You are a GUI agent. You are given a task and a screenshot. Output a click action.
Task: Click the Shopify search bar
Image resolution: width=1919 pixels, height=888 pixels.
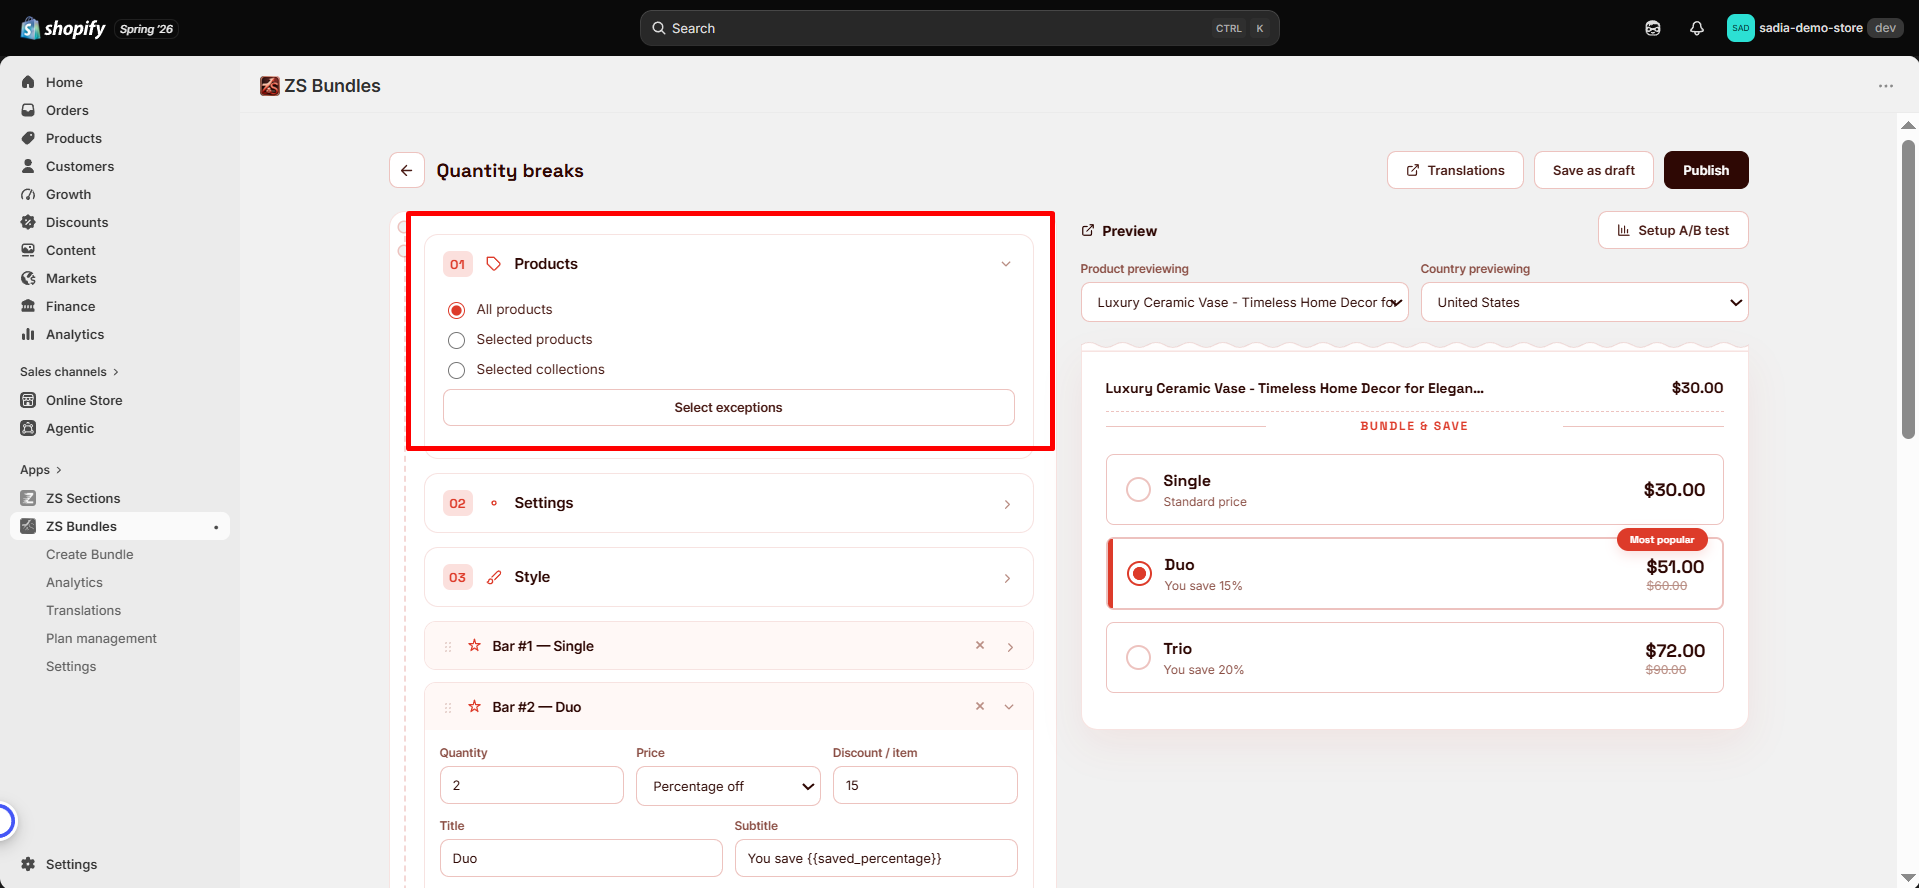click(x=960, y=28)
